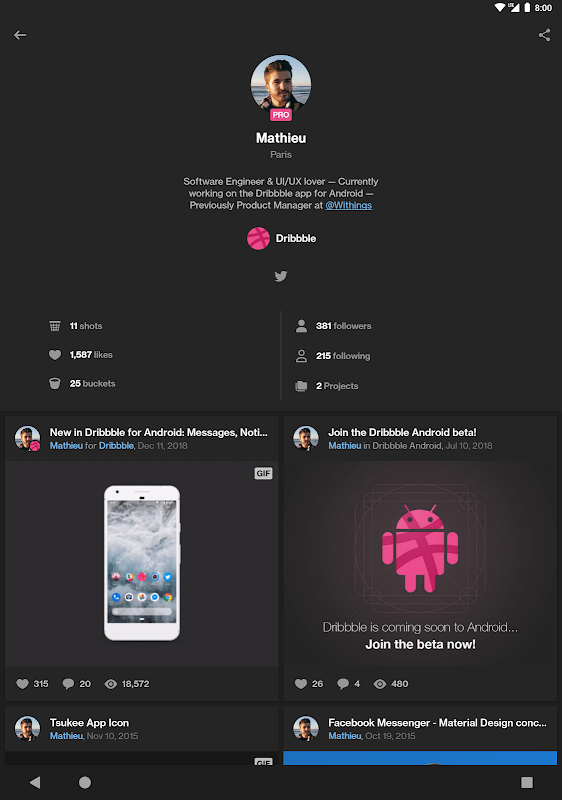
Task: Tap the comment bubble showing 4 comments
Action: pos(343,684)
